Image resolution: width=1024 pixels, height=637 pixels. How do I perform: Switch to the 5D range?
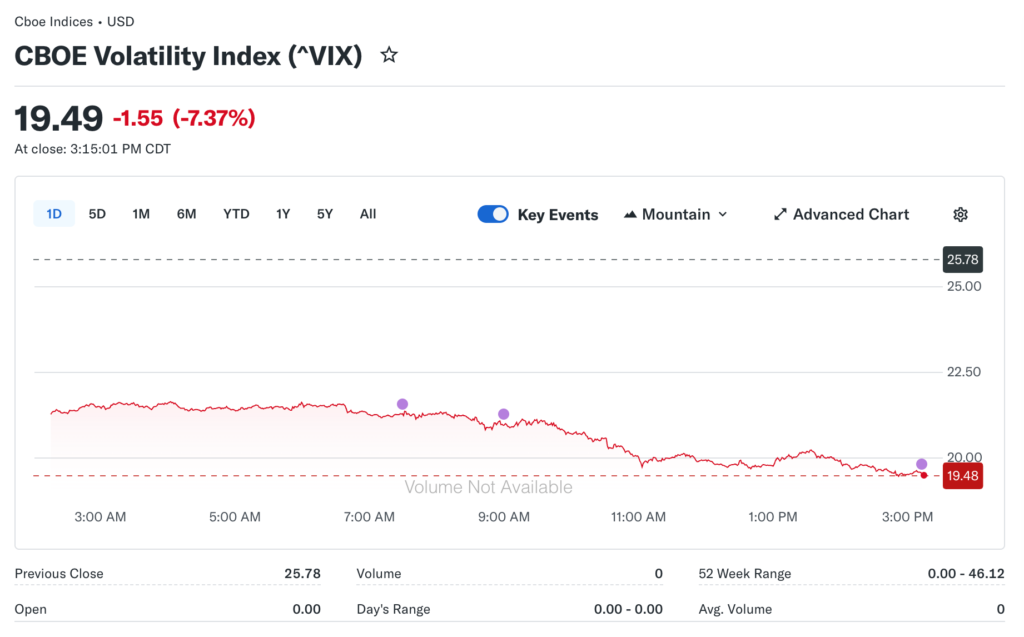click(97, 214)
